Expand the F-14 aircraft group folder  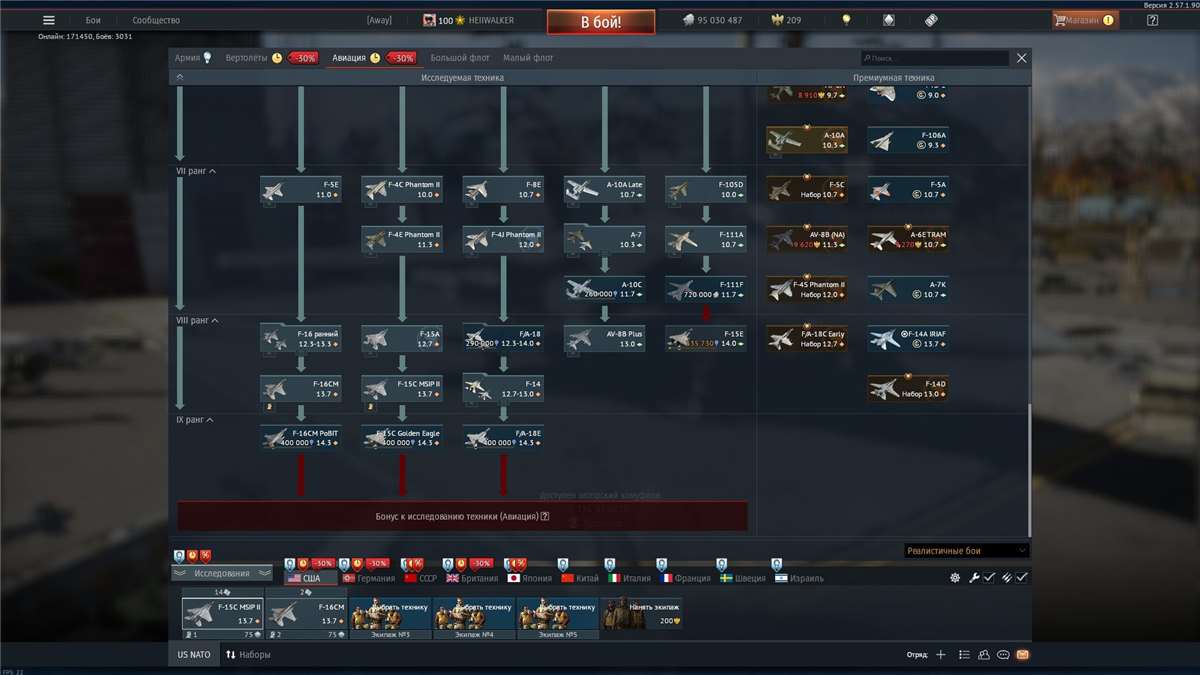pyautogui.click(x=503, y=388)
